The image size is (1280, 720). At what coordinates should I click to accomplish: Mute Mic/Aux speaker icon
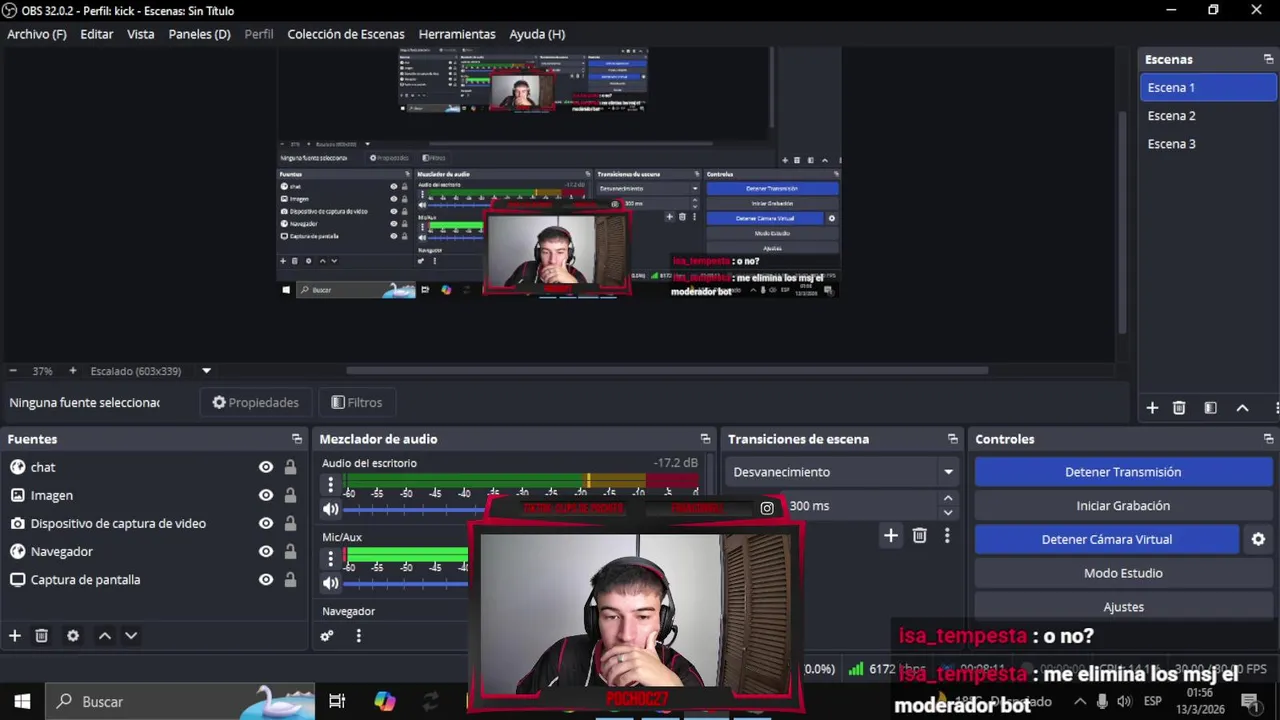(330, 583)
